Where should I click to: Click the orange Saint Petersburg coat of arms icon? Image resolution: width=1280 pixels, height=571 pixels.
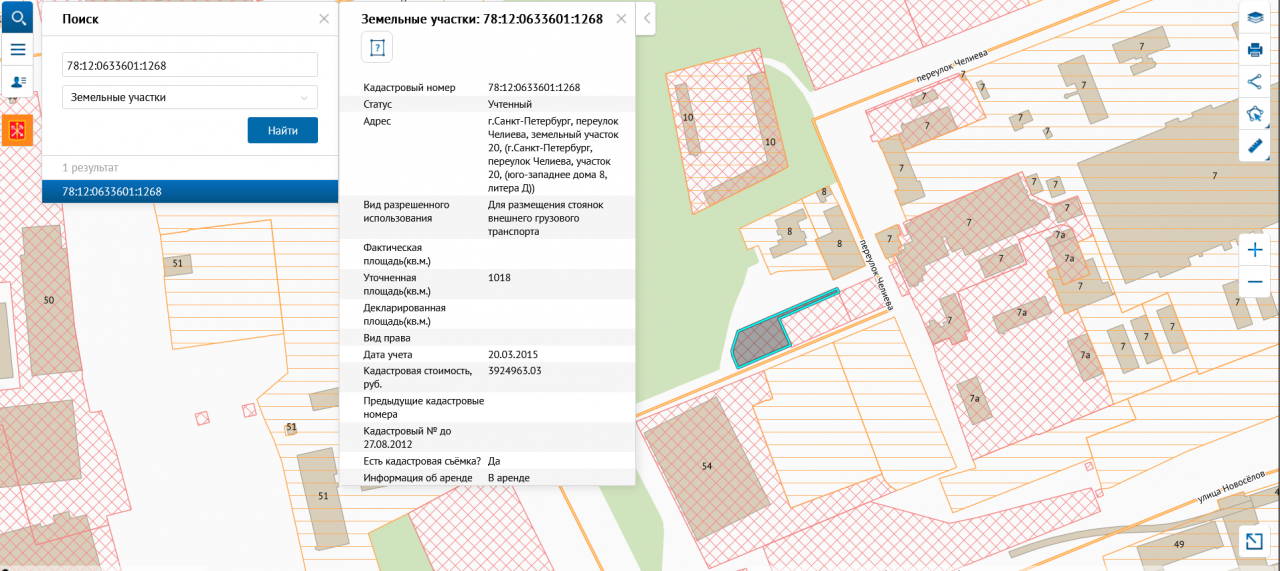tap(17, 130)
